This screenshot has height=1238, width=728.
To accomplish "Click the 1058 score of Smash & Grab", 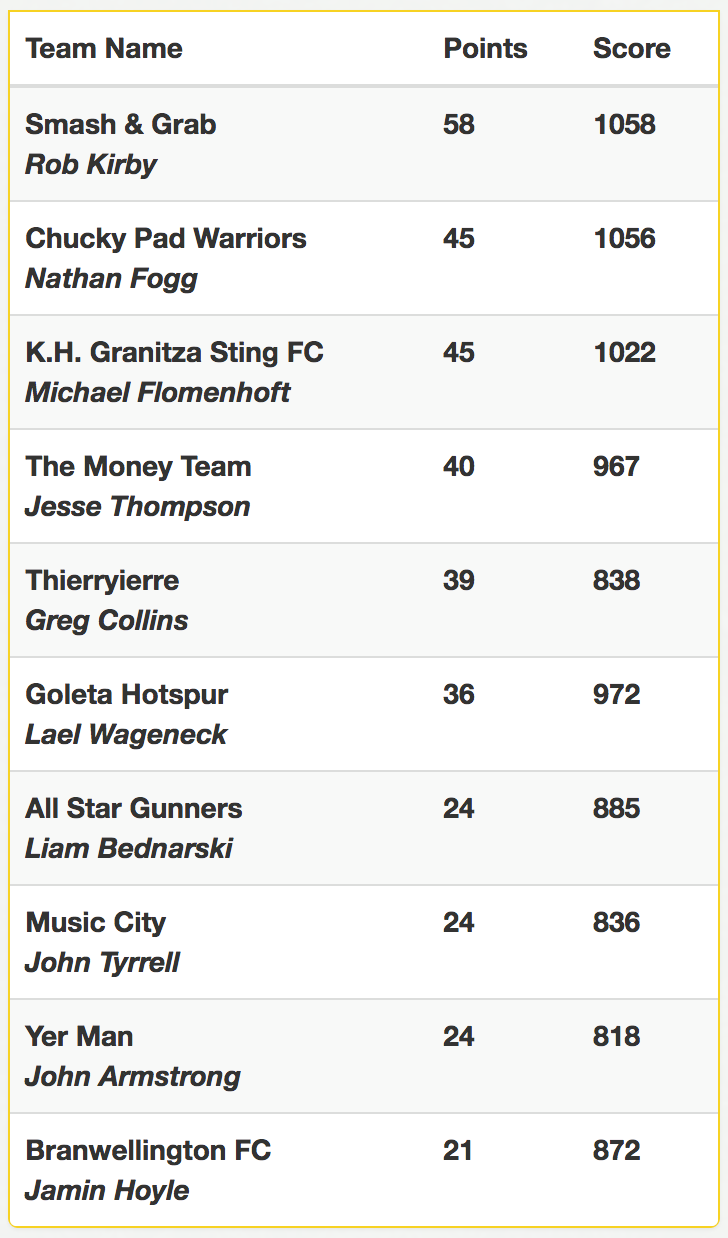I will 625,124.
